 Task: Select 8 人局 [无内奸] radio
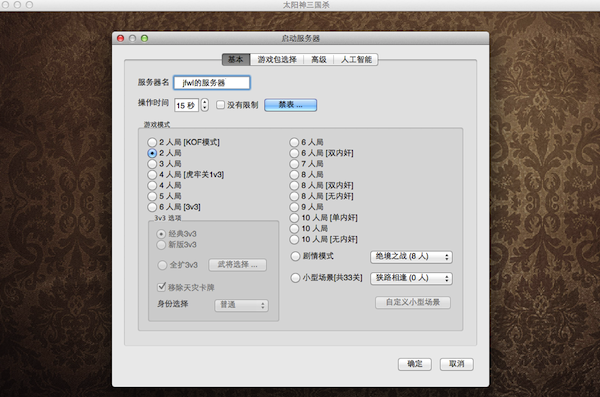coord(294,196)
